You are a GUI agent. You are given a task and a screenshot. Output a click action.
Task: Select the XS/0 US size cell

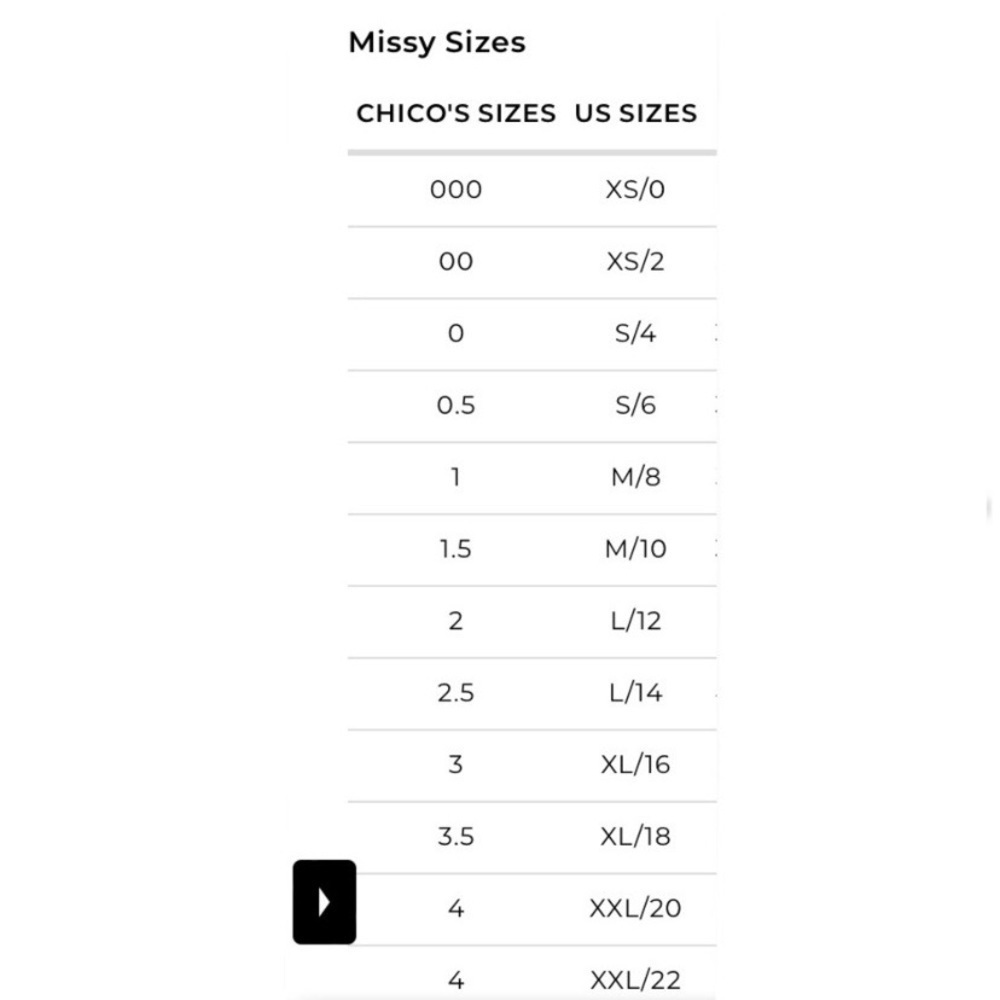635,189
